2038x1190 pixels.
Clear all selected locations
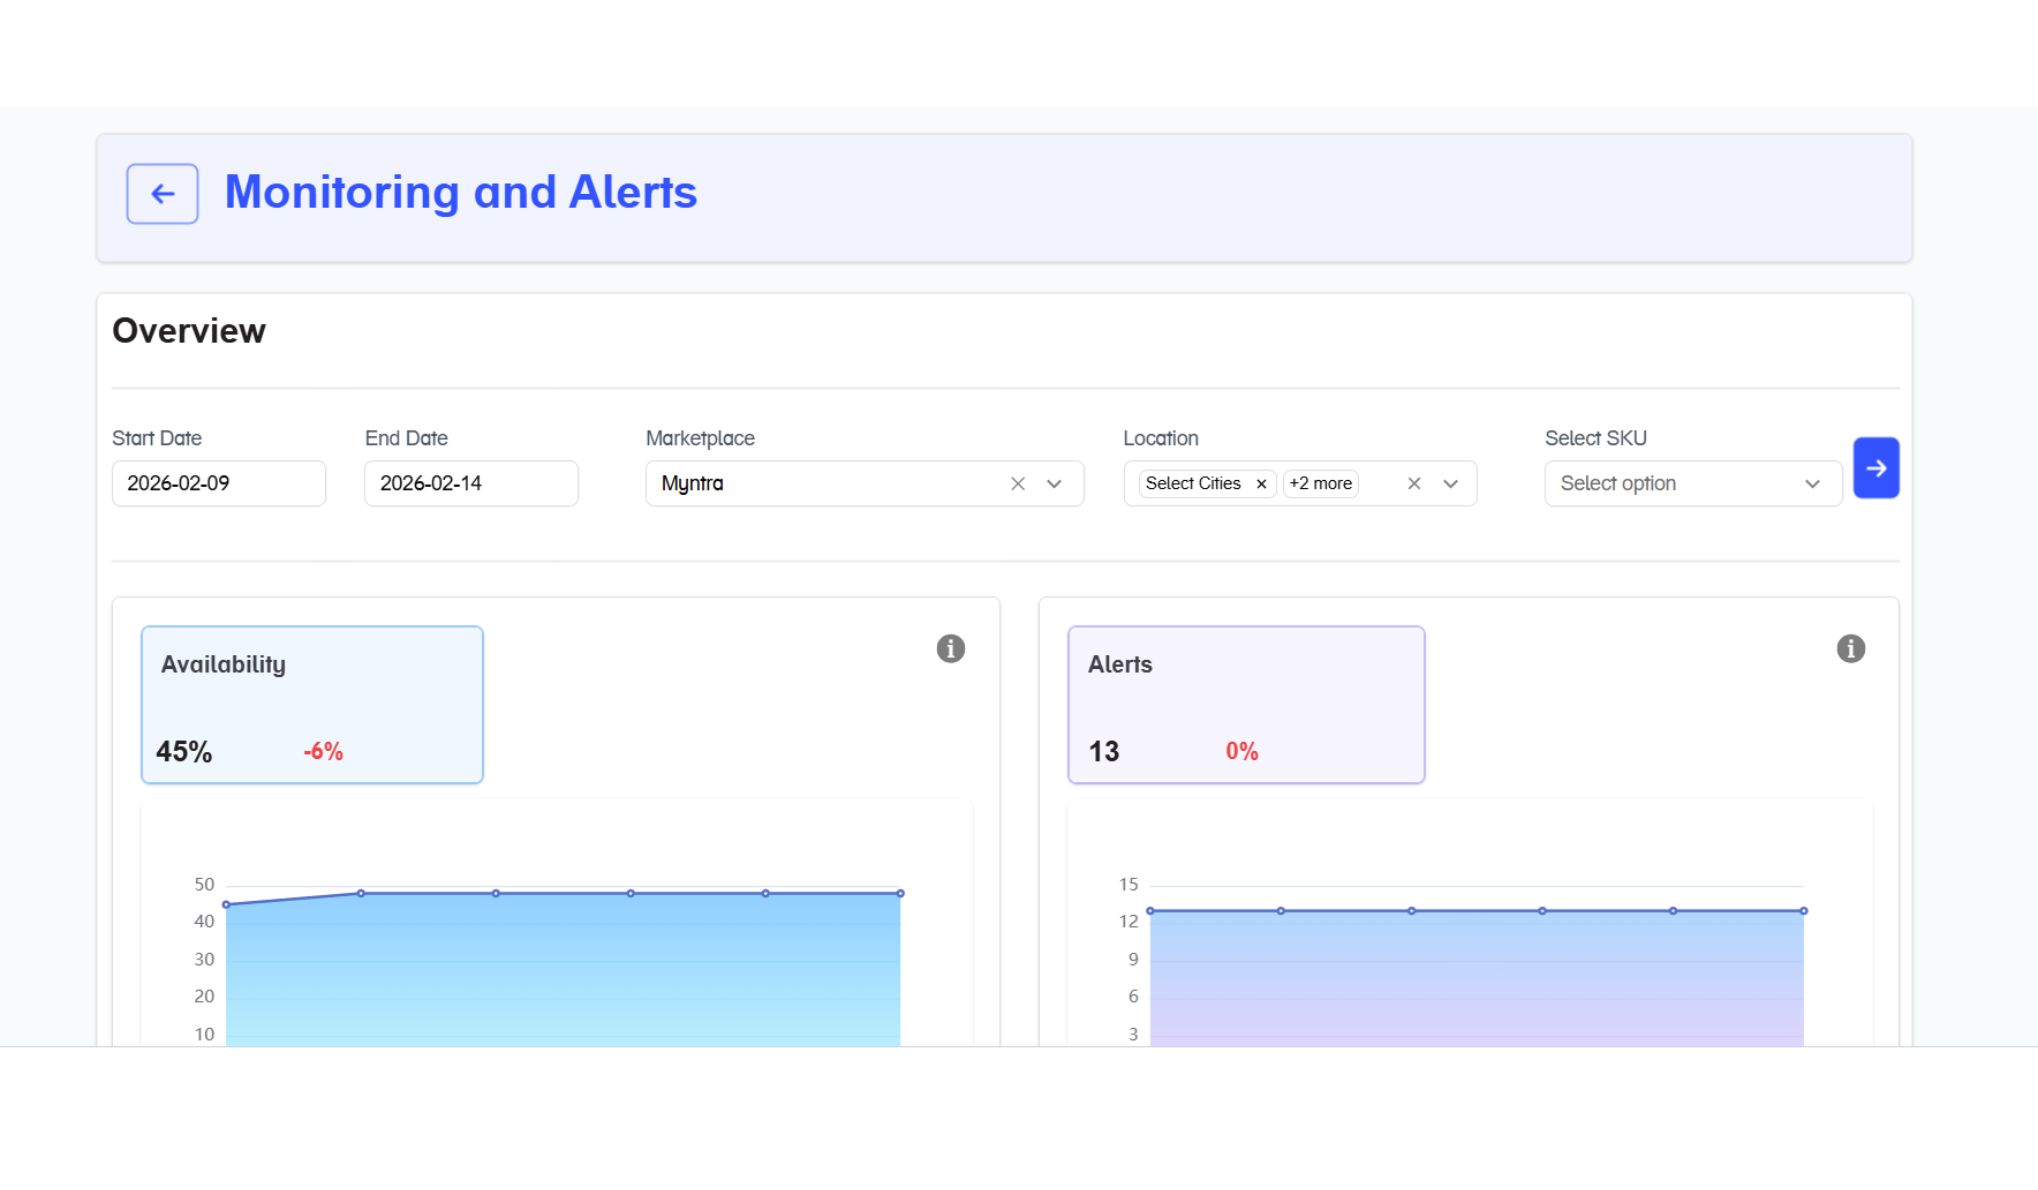coord(1413,484)
